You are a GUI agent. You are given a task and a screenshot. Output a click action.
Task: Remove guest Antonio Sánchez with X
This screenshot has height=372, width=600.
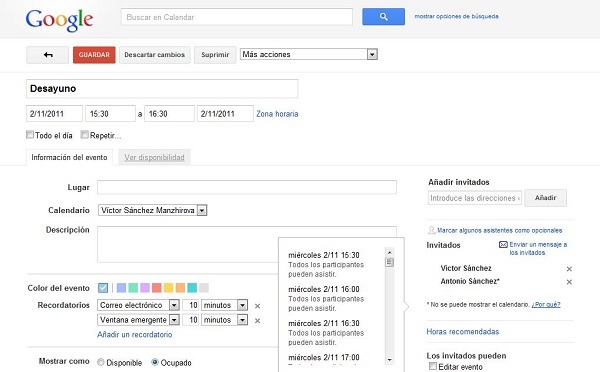pyautogui.click(x=569, y=282)
